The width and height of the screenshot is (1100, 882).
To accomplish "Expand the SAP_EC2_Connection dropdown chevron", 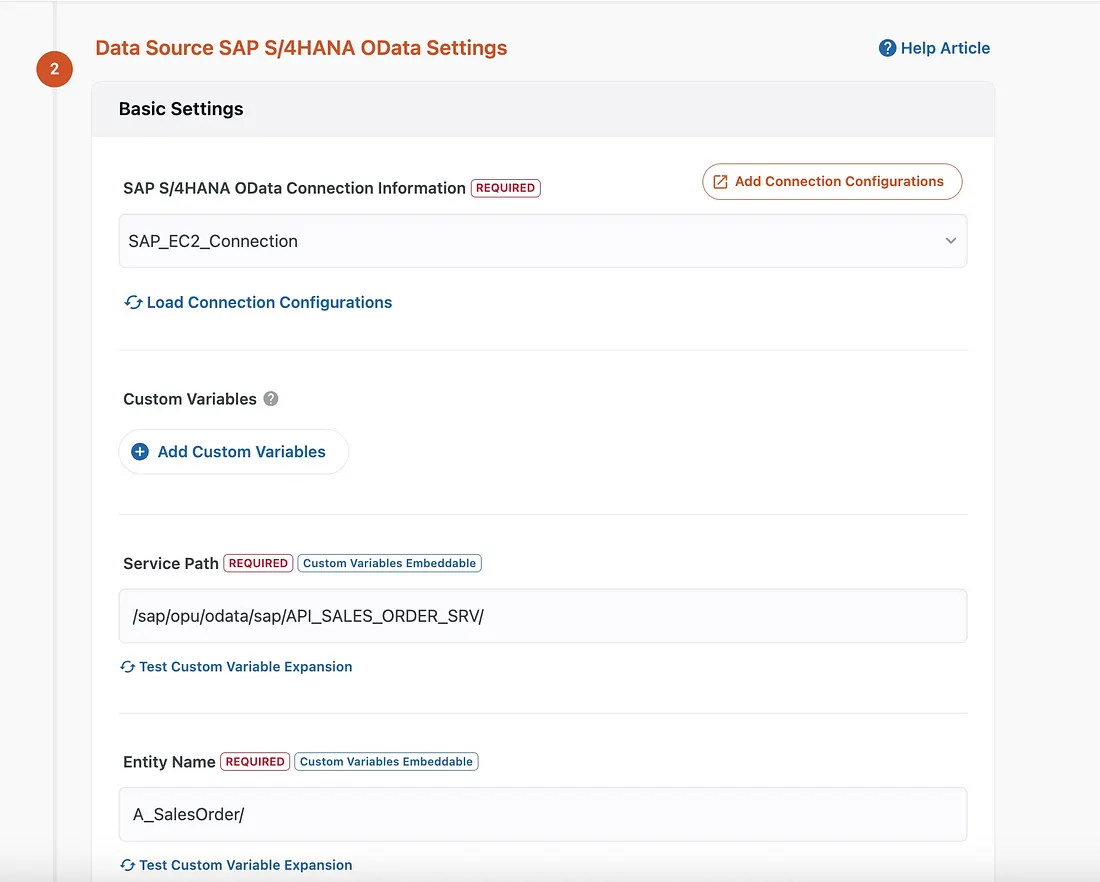I will point(951,241).
